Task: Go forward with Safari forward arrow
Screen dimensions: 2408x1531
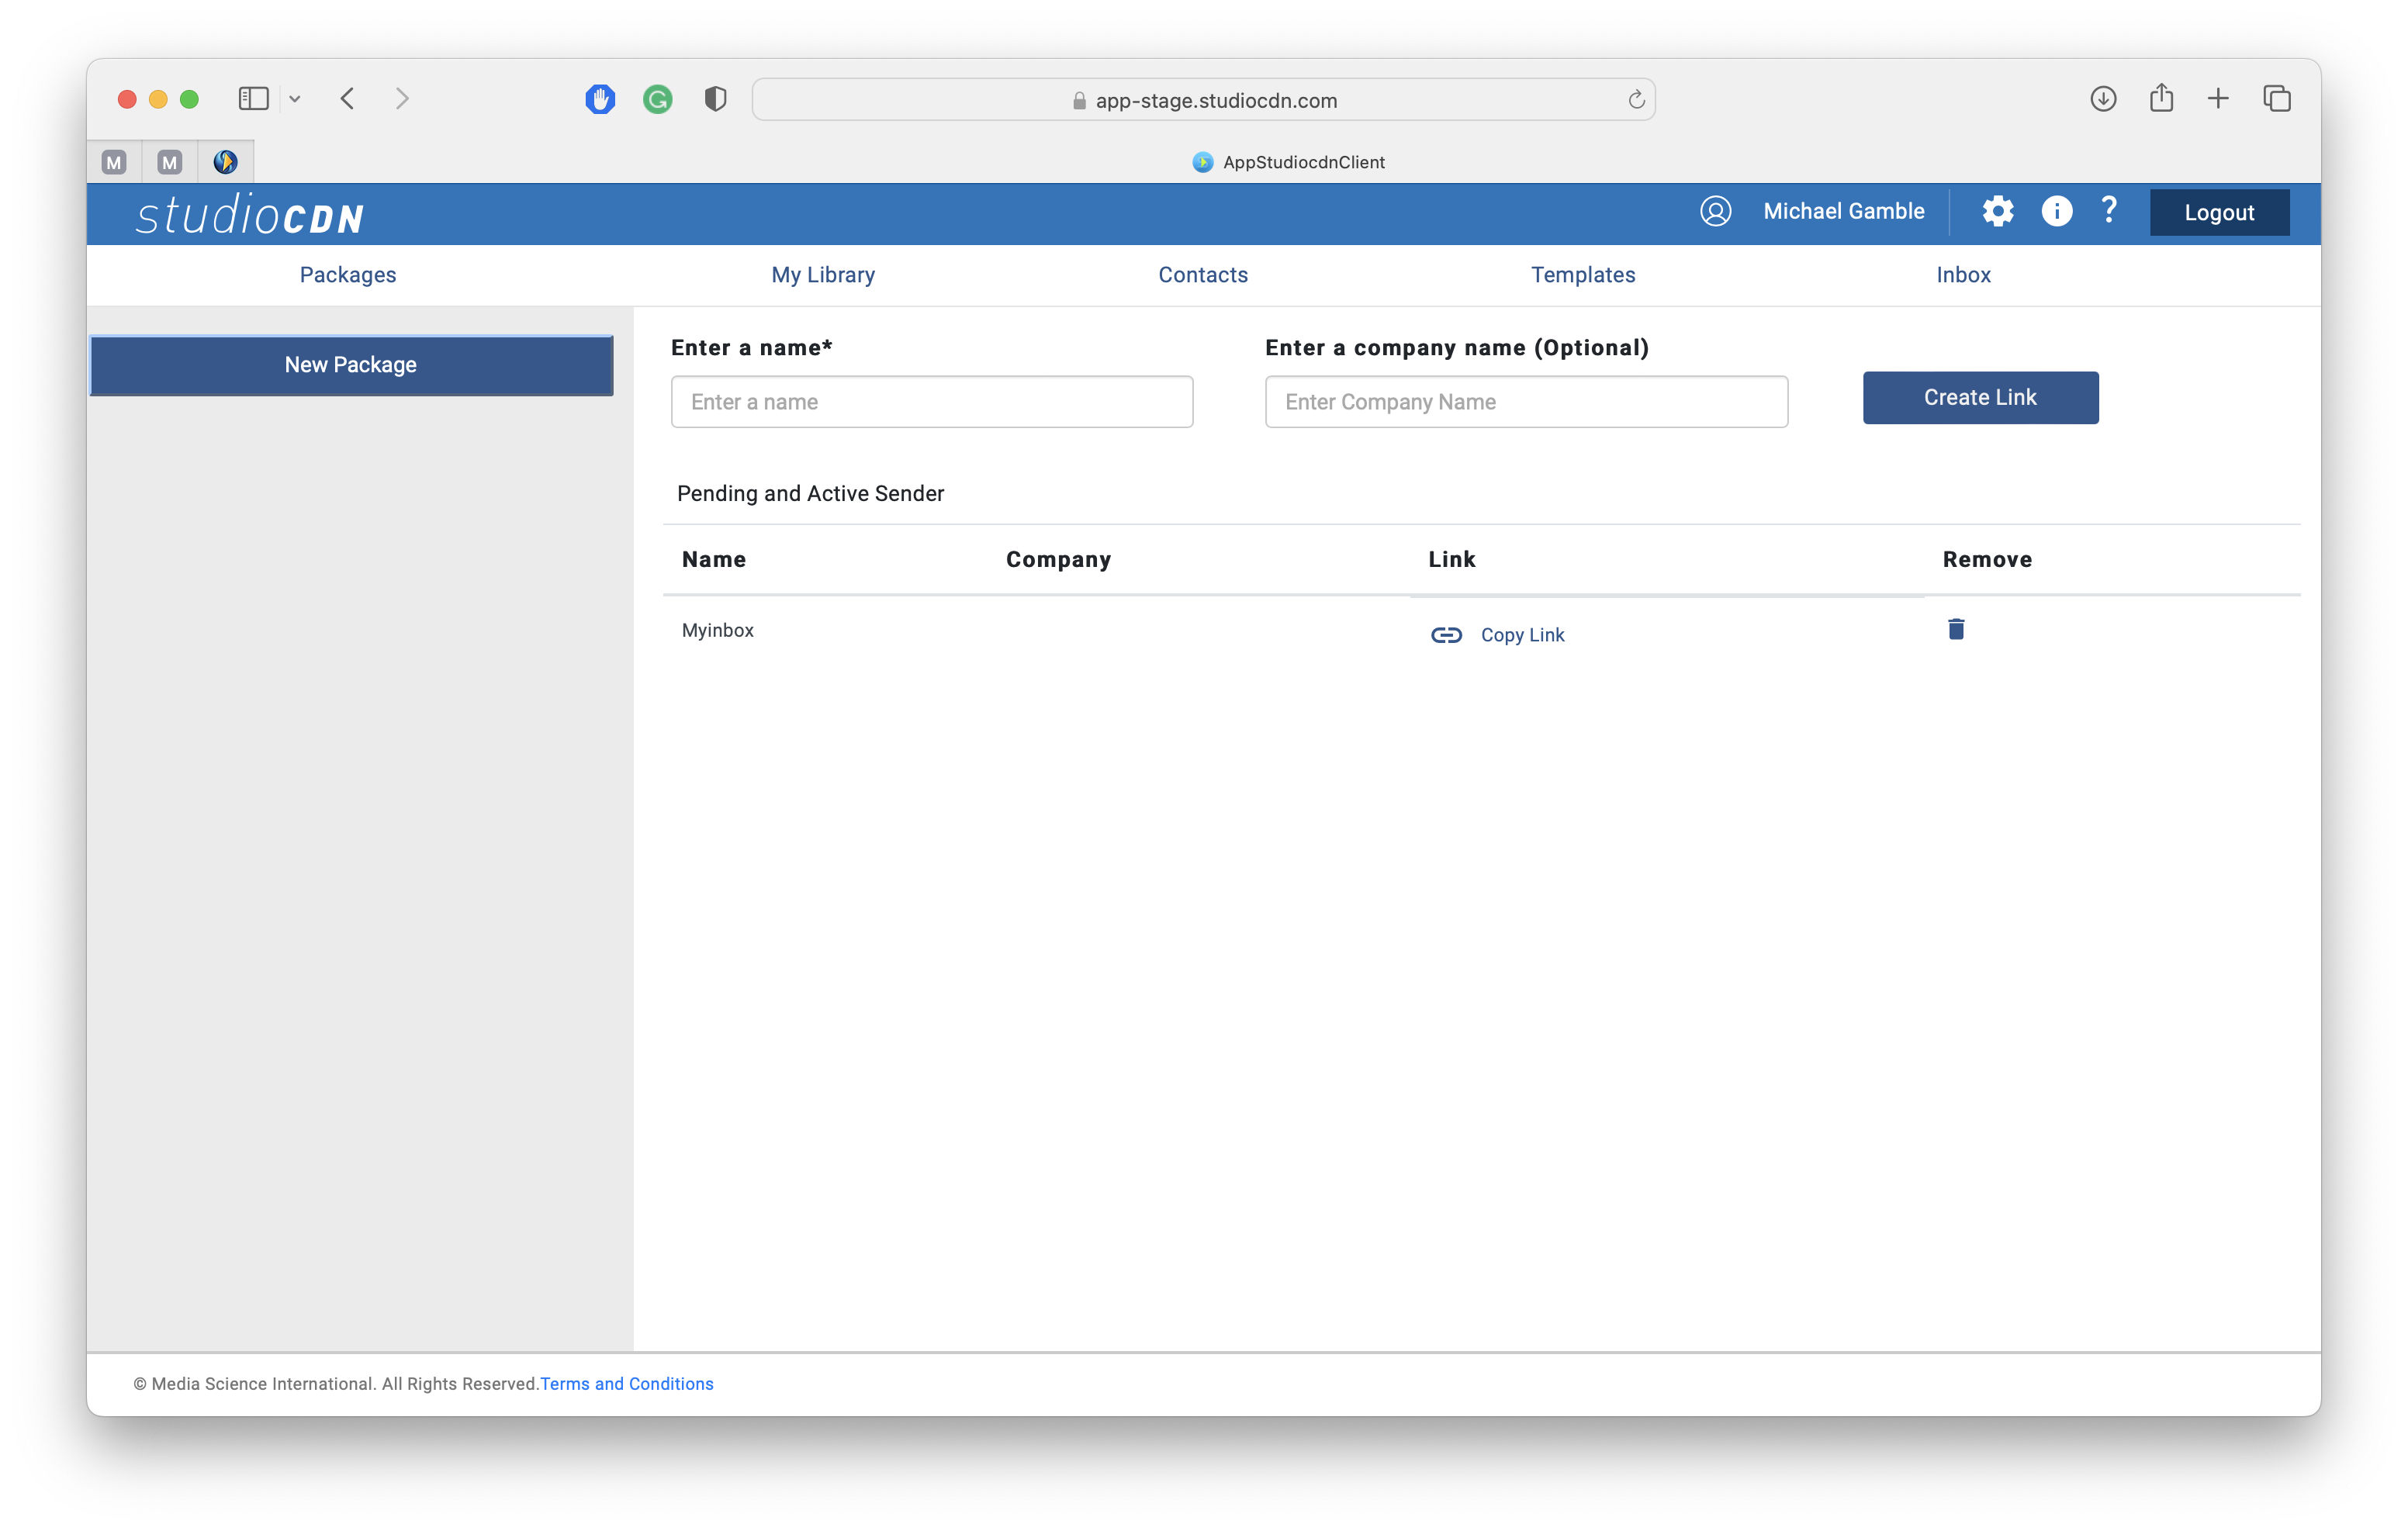Action: 402,99
